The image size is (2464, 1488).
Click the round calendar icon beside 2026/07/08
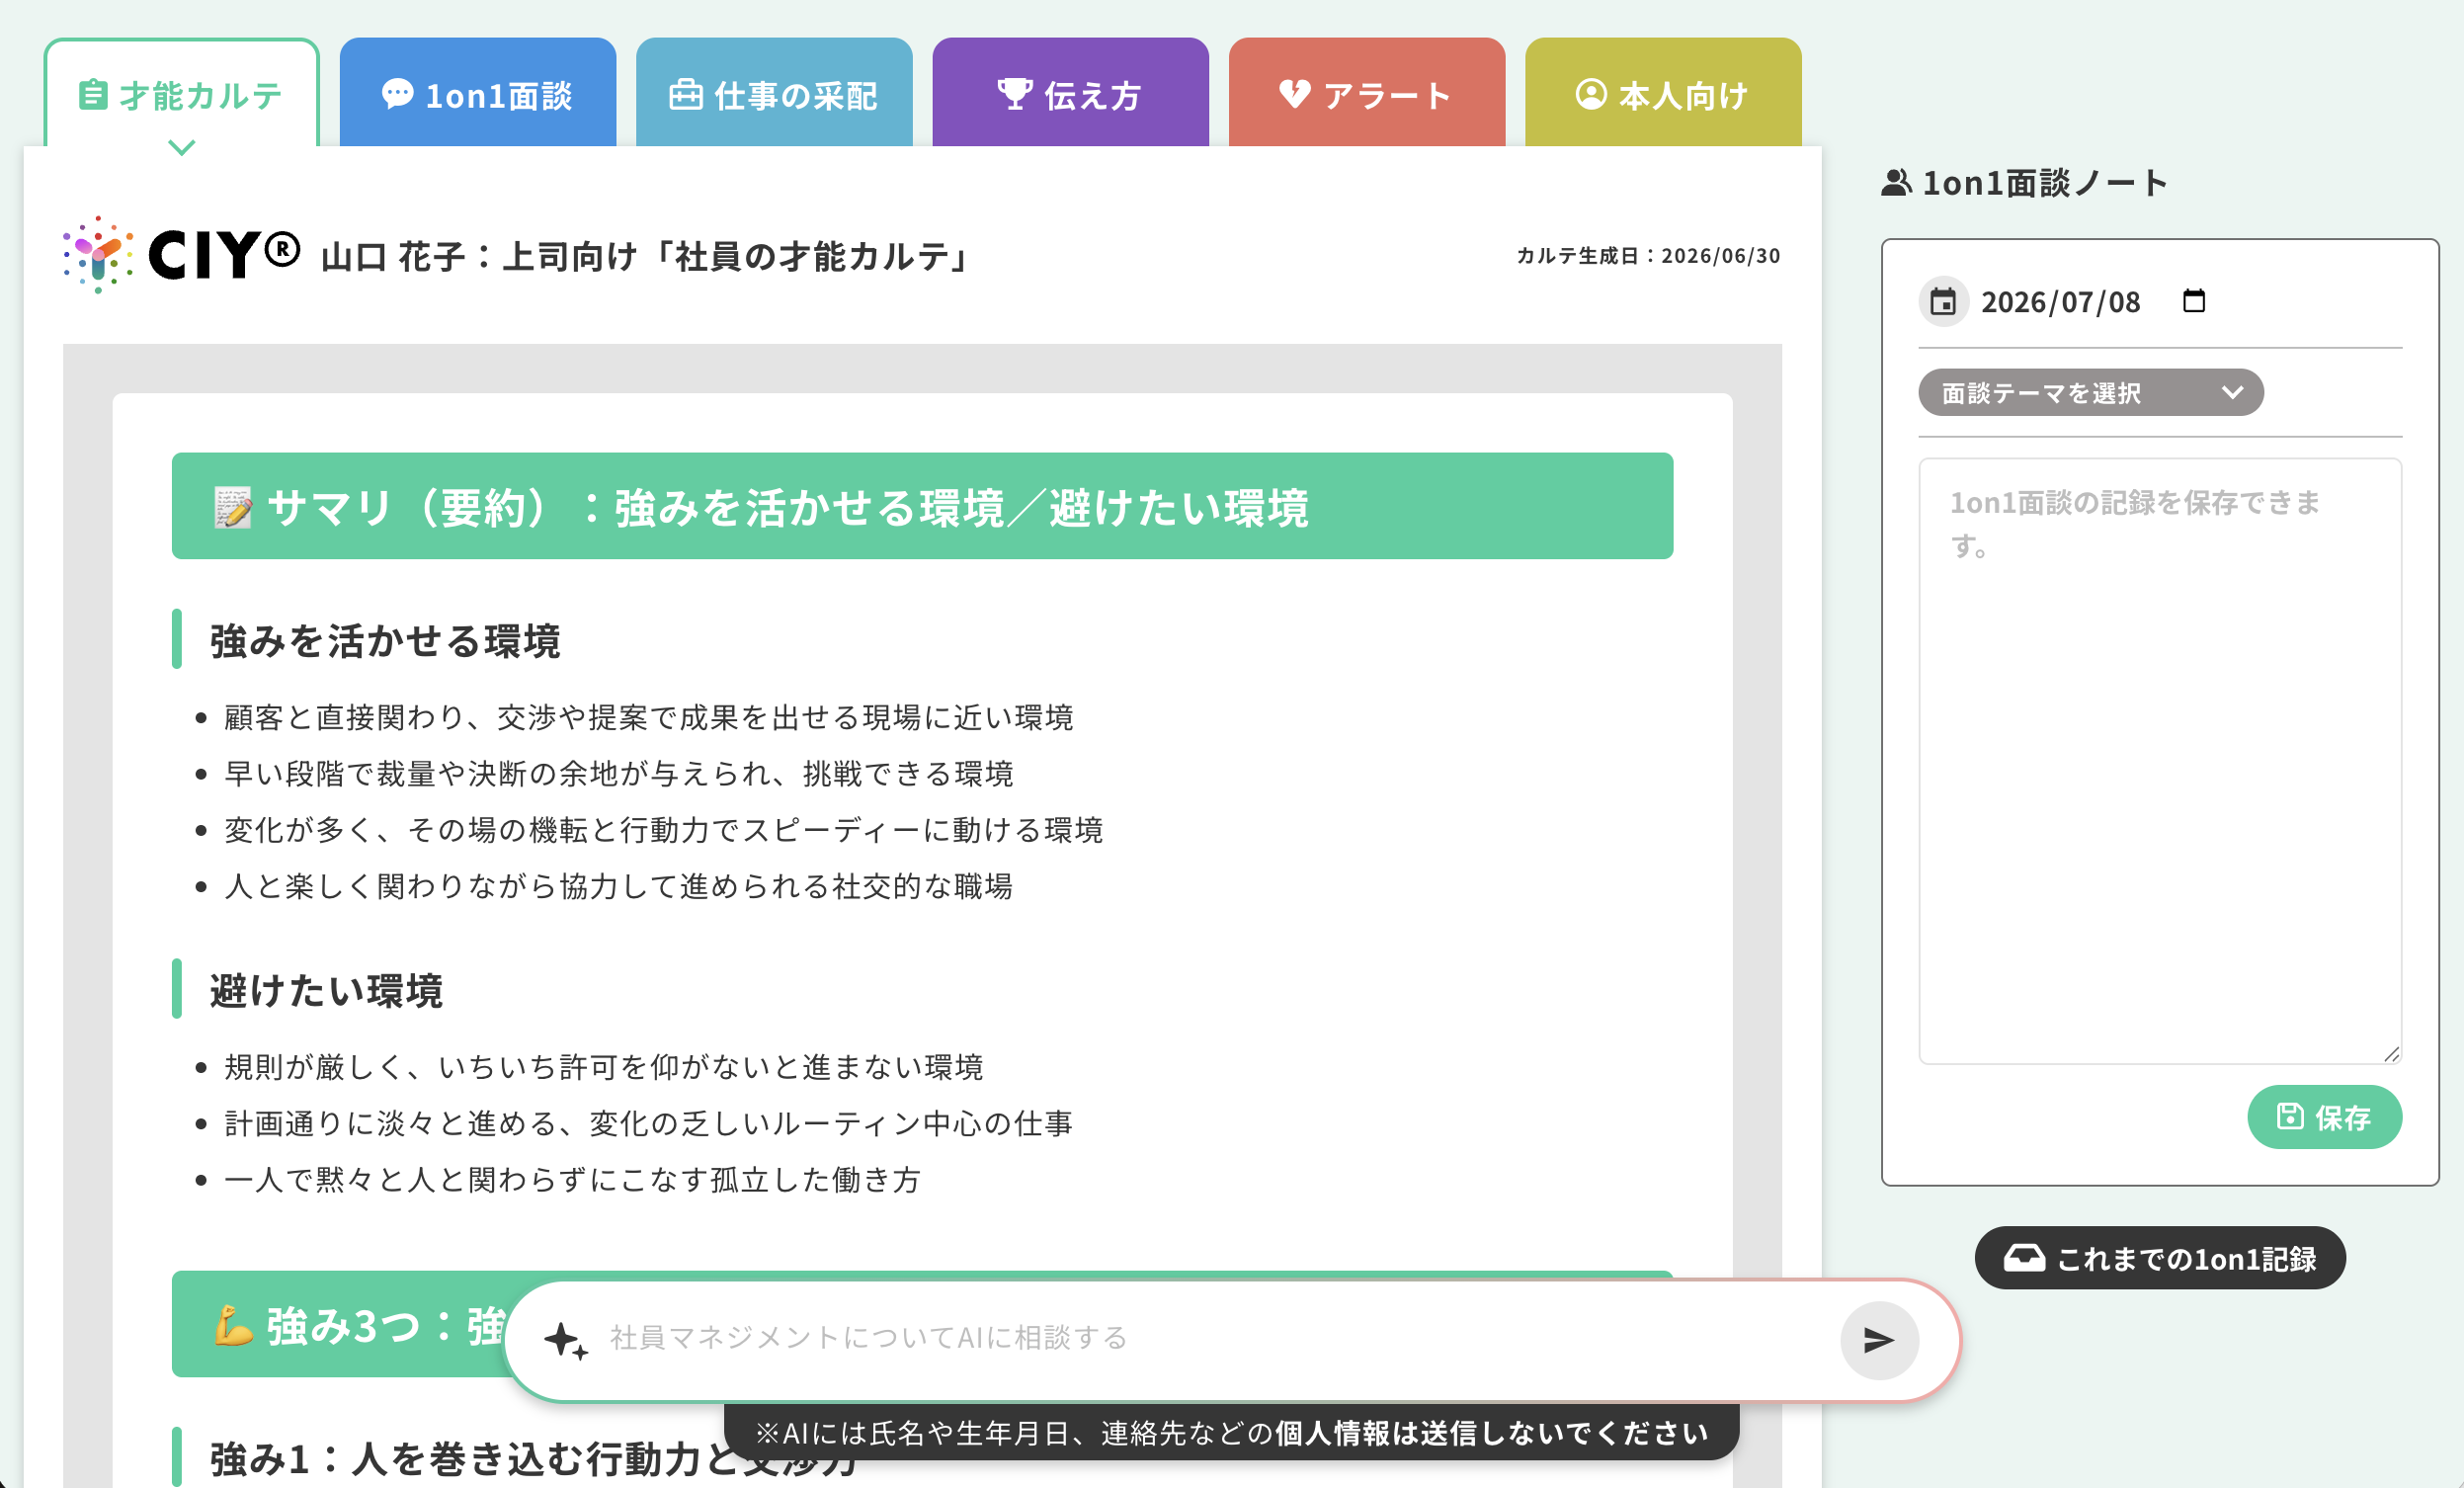point(1942,302)
